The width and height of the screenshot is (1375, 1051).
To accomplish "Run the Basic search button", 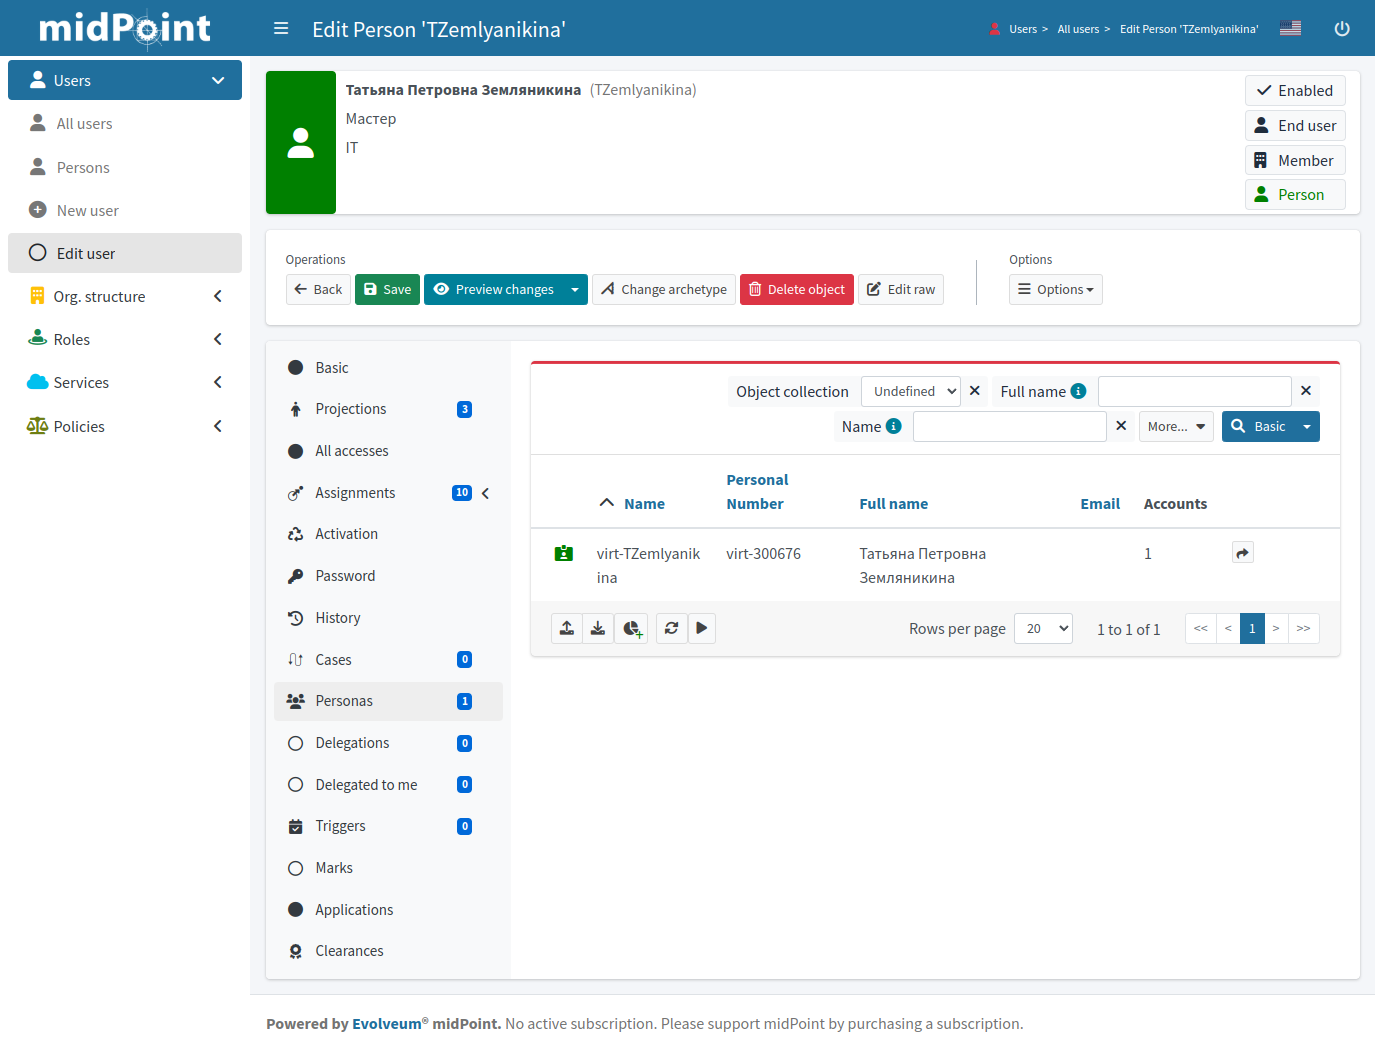I will (1258, 426).
